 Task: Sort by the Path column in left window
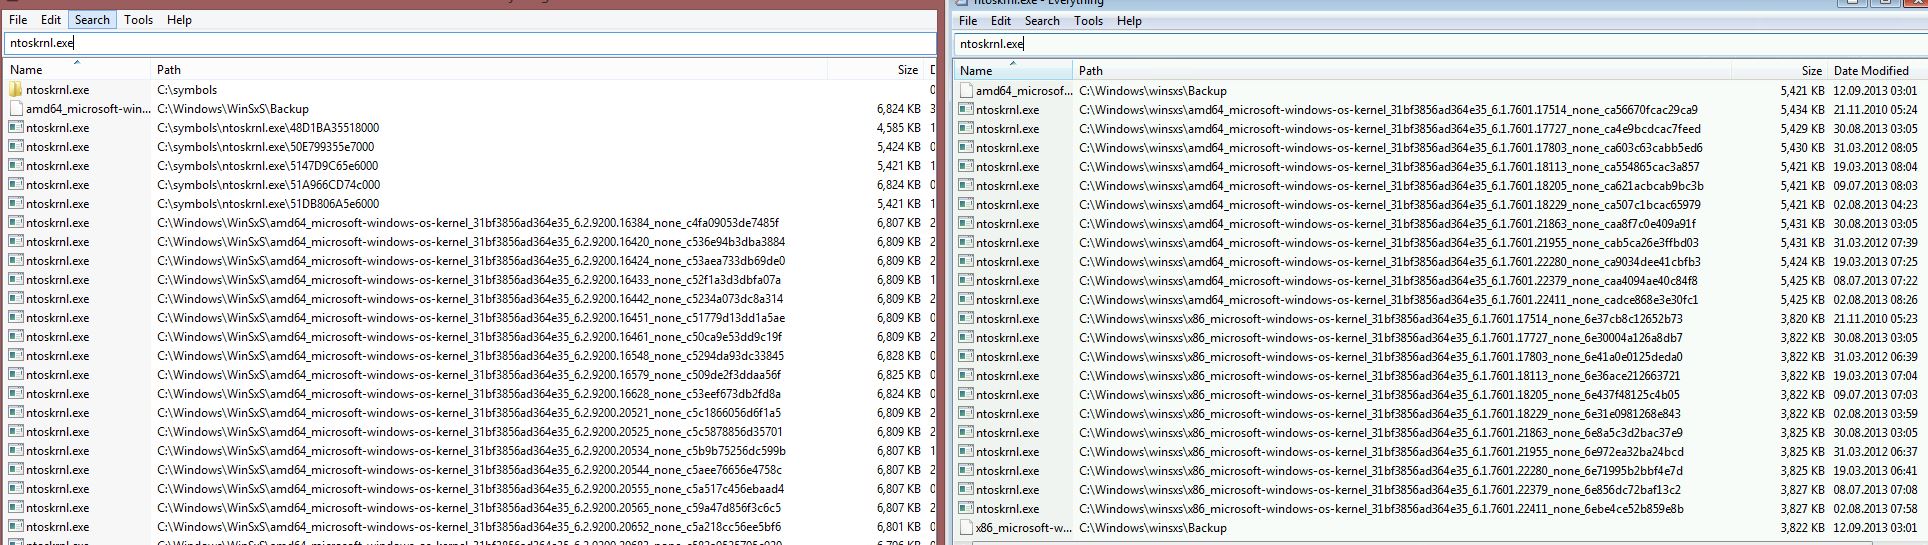[x=489, y=70]
